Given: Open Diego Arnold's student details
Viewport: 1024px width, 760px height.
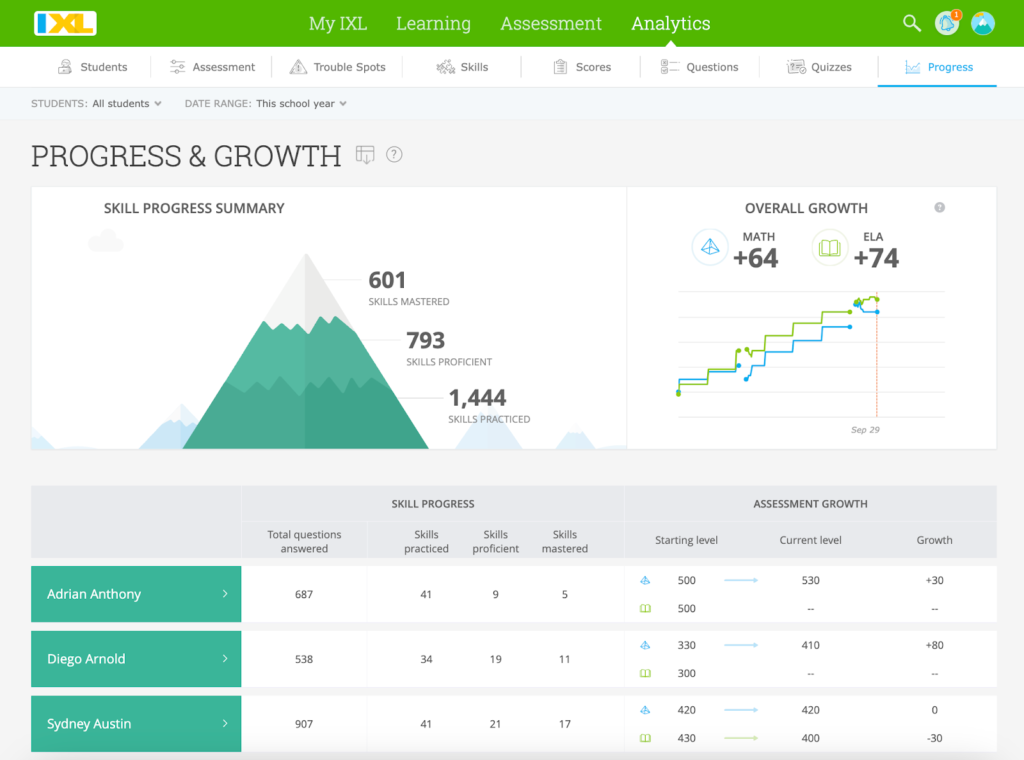Looking at the screenshot, I should point(136,658).
